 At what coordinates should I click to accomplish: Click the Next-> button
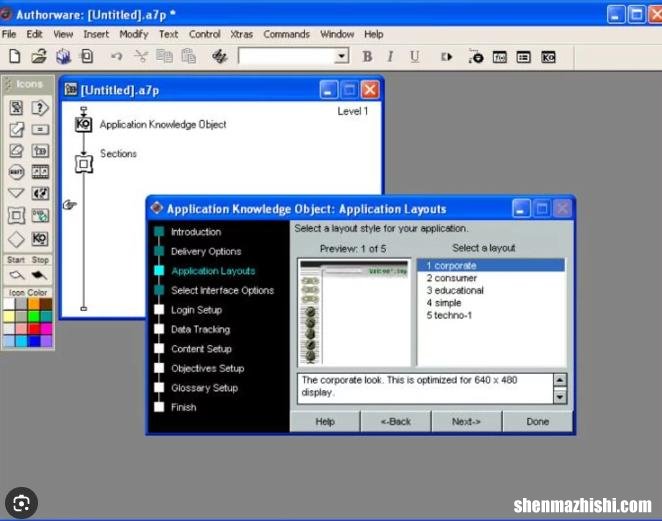click(467, 421)
